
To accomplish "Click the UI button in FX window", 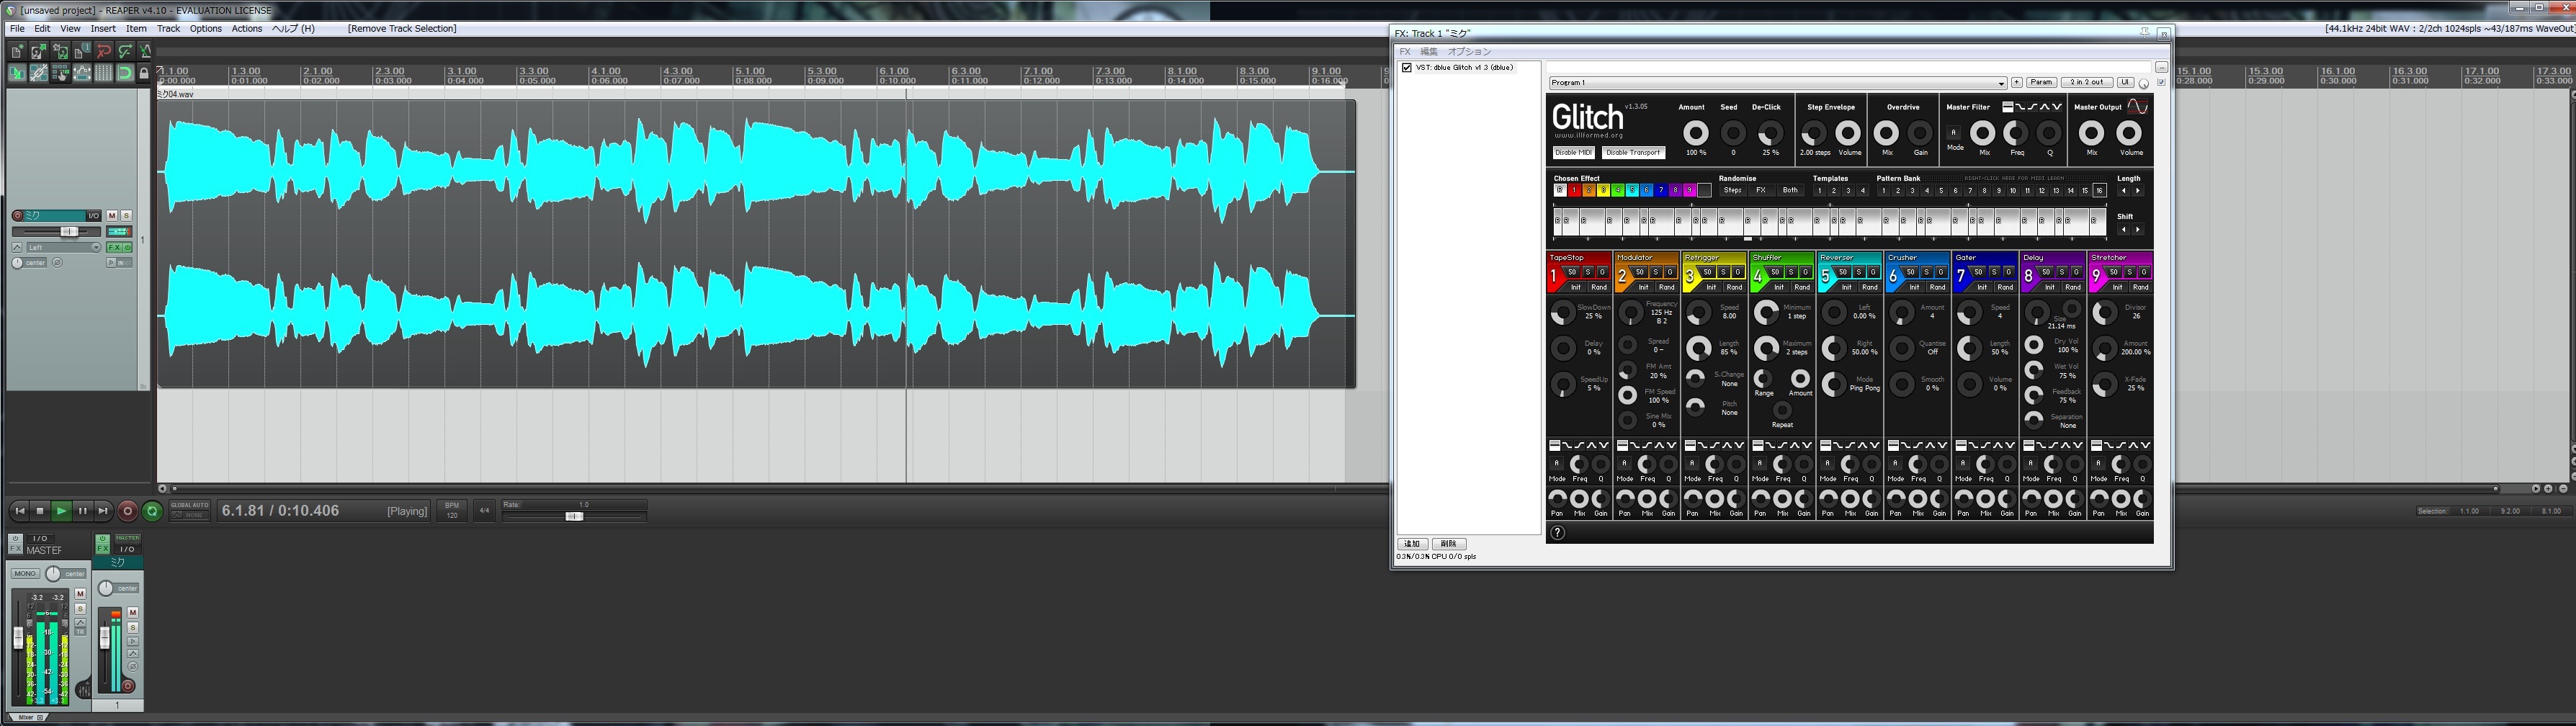I will click(2125, 83).
